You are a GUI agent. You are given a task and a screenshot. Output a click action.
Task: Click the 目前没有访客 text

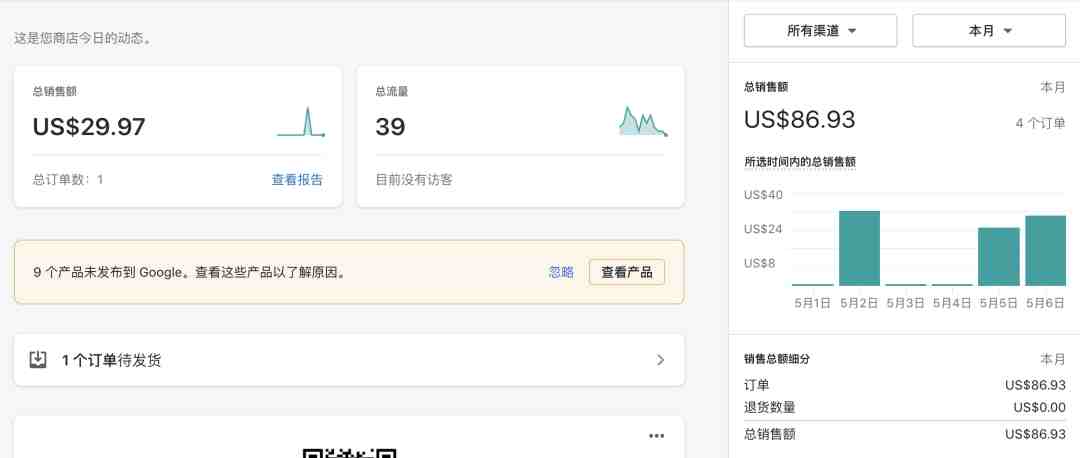(414, 180)
